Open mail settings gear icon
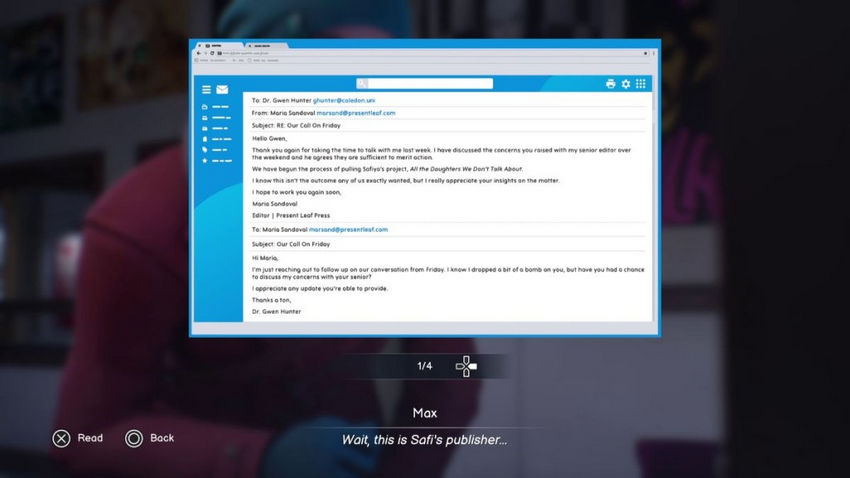This screenshot has height=478, width=850. pyautogui.click(x=626, y=84)
